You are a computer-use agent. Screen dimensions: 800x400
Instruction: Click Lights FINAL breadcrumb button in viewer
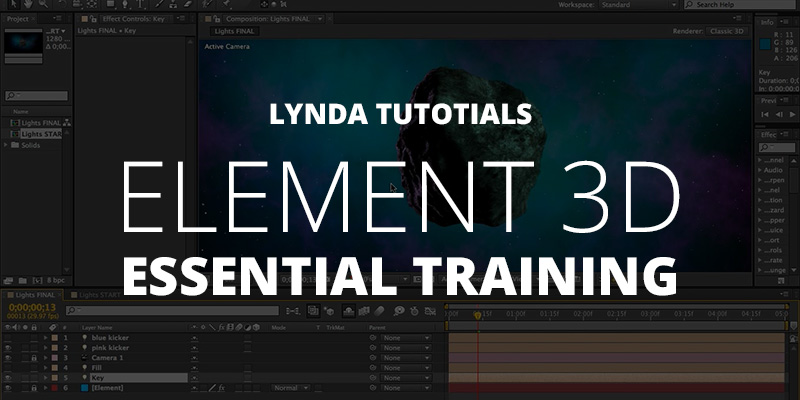pos(235,31)
